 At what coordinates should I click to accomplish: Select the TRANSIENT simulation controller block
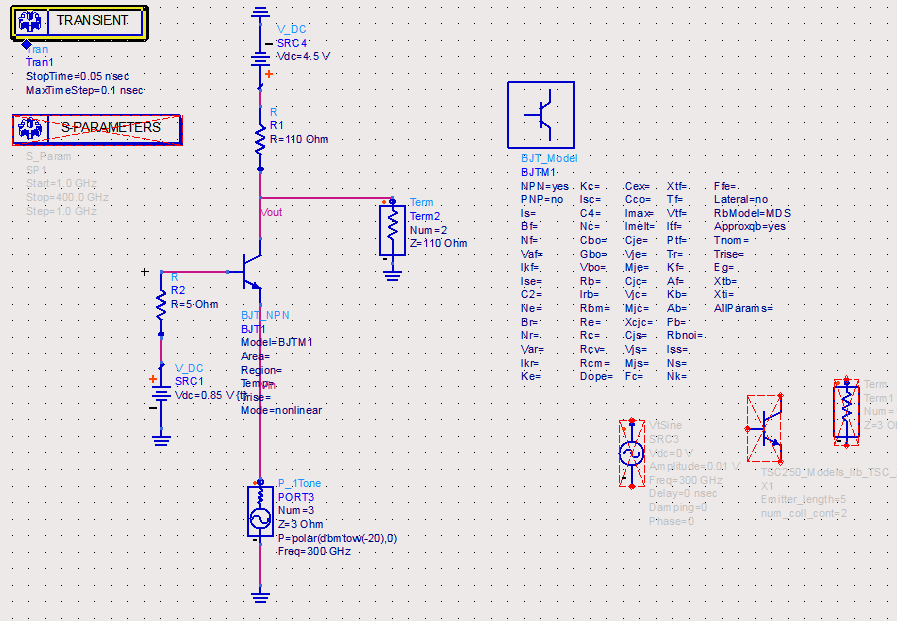click(x=80, y=23)
